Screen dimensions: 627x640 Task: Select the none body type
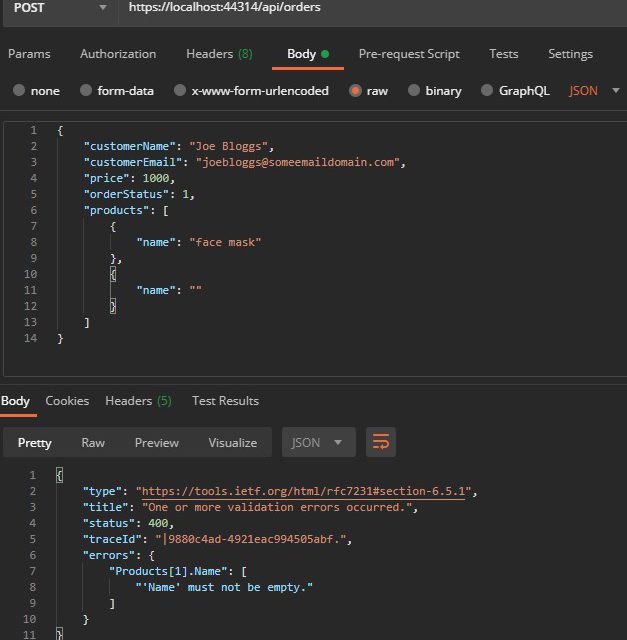pyautogui.click(x=19, y=90)
